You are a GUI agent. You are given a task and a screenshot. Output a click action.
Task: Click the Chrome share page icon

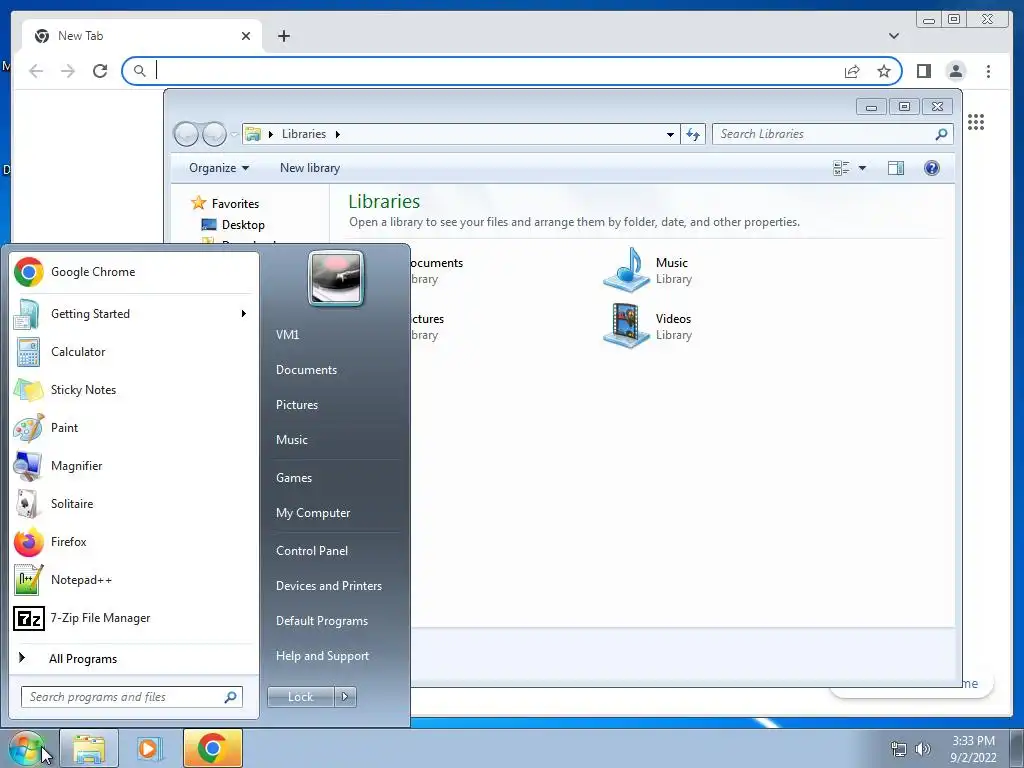852,71
